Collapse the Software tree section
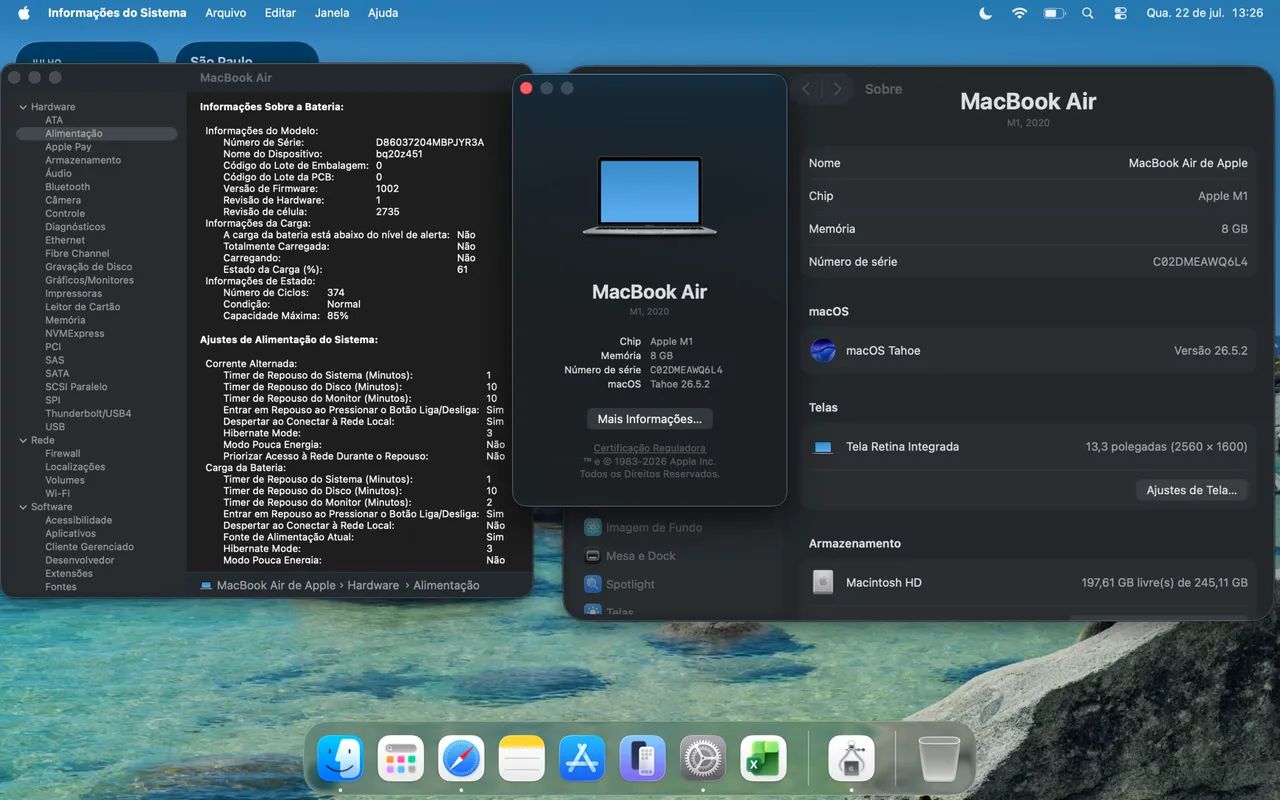1280x800 pixels. [22, 507]
